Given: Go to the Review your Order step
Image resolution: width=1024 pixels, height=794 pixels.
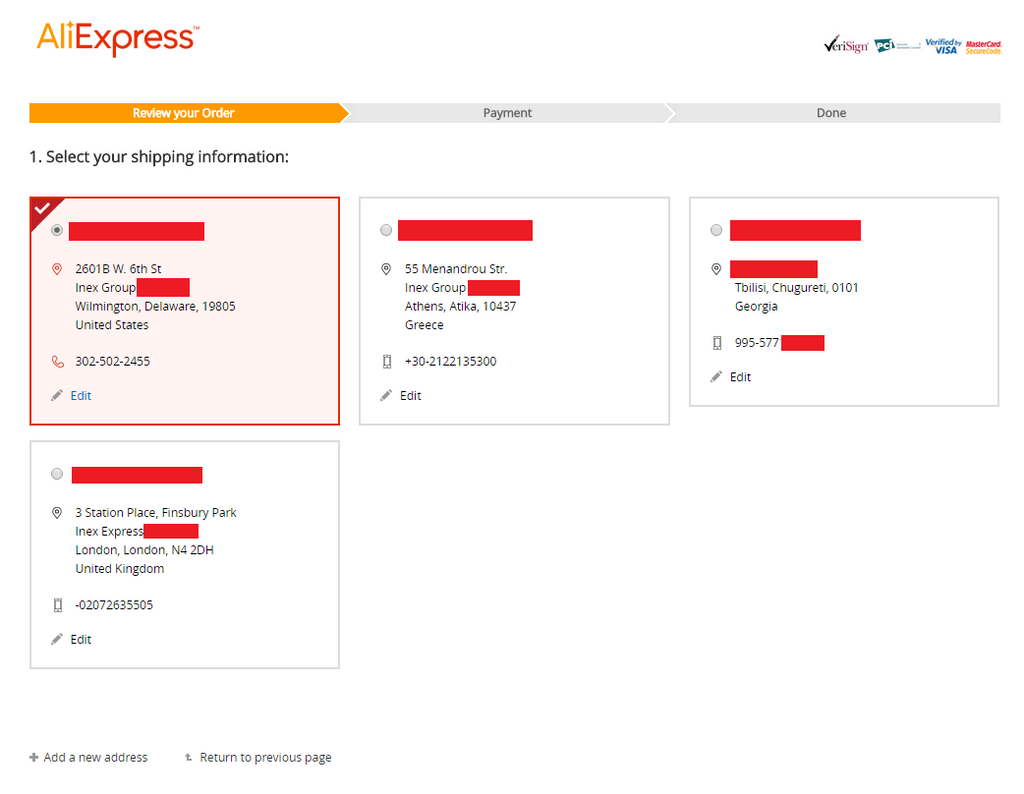Looking at the screenshot, I should point(184,113).
